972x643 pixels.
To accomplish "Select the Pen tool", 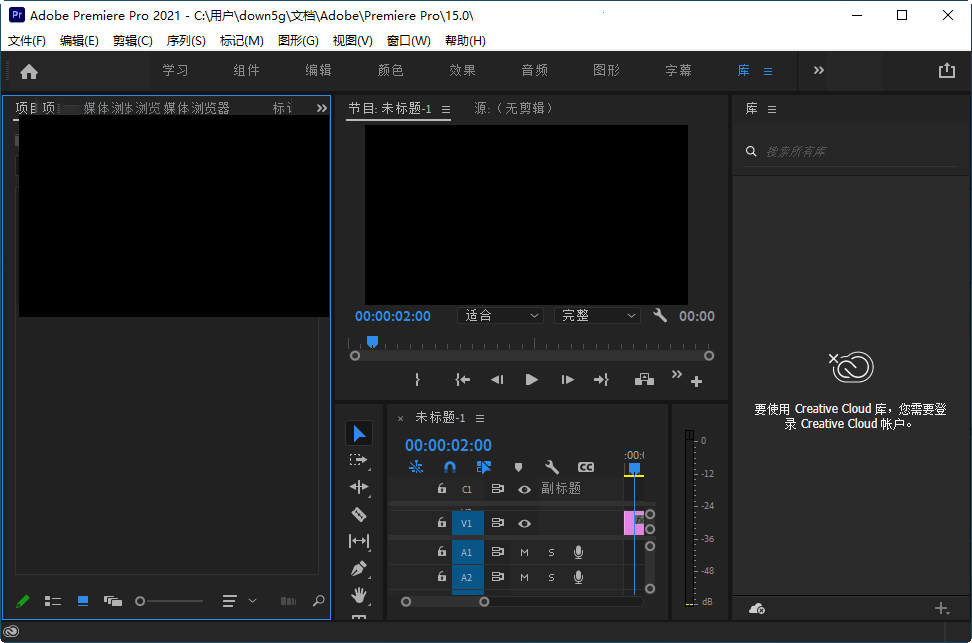I will pos(358,568).
